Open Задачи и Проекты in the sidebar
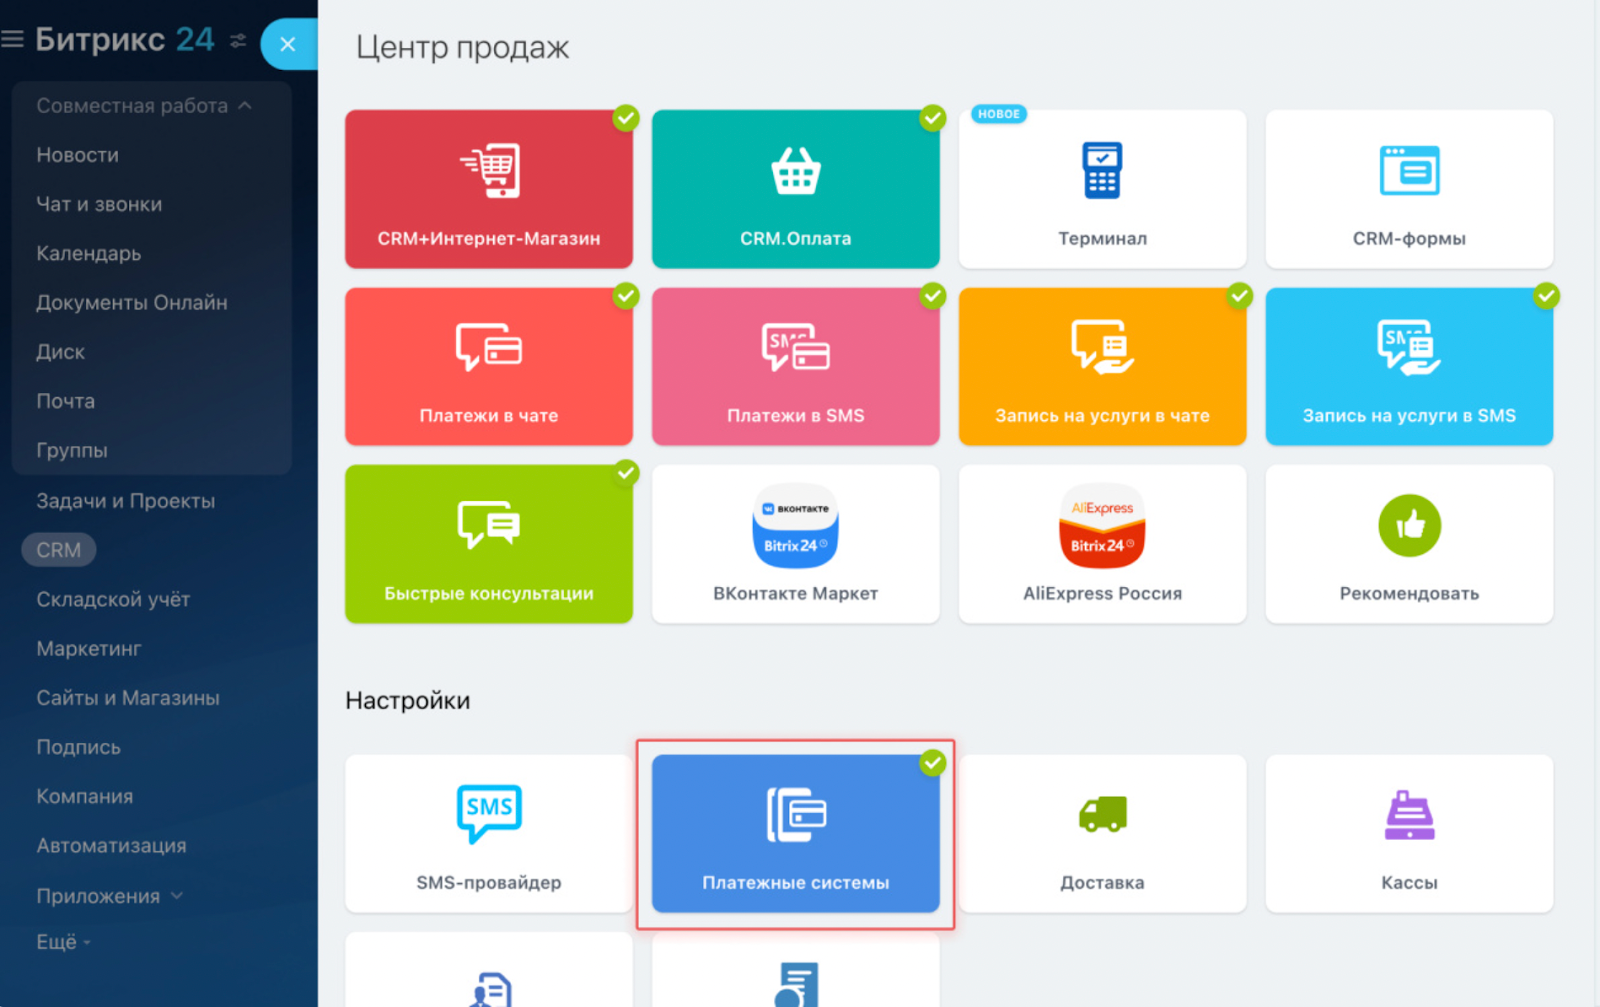 [x=125, y=501]
